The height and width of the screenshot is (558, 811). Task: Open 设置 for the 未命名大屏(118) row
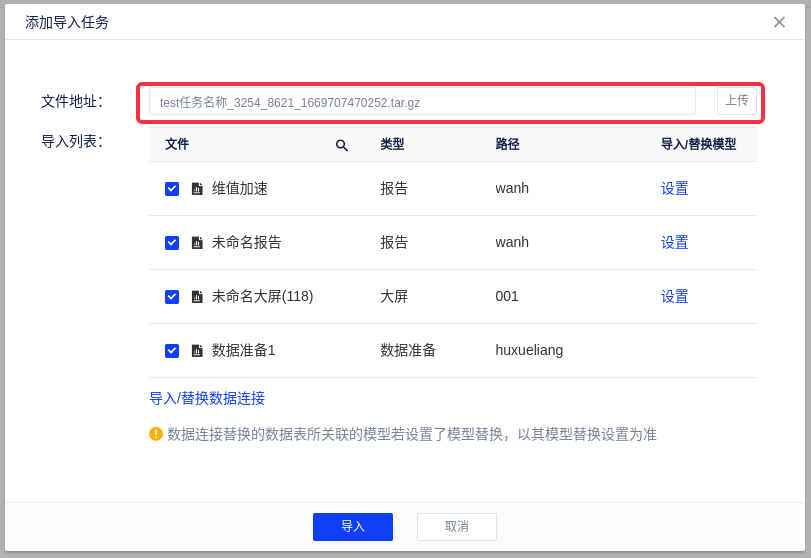coord(674,297)
